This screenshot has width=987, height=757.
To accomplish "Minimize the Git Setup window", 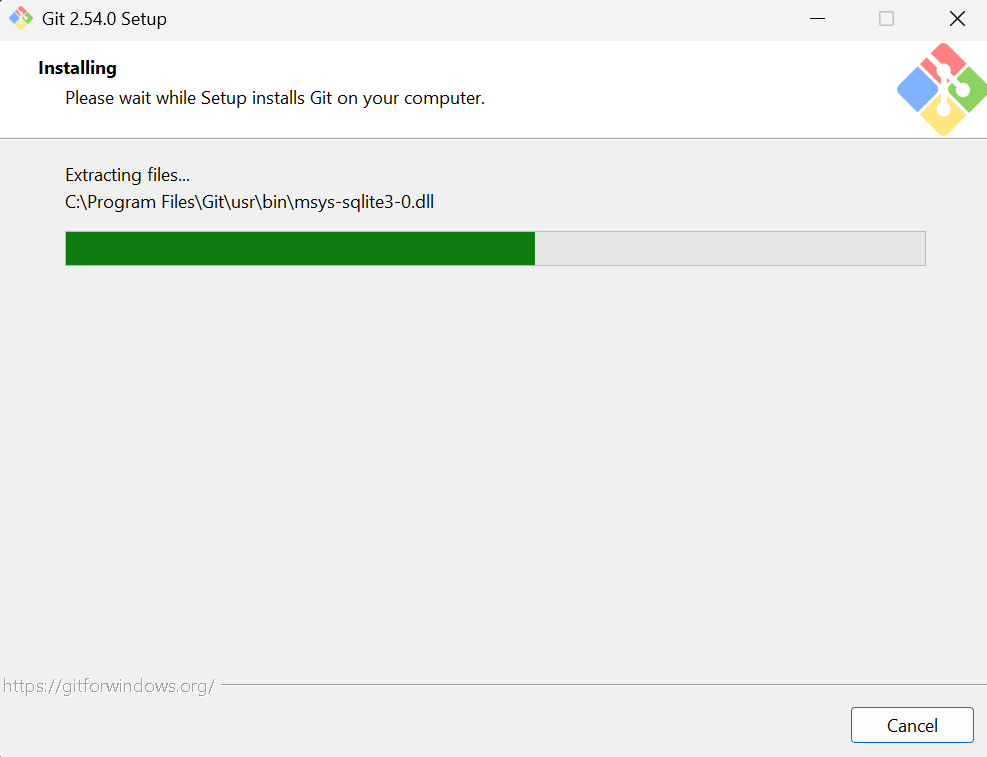I will point(817,19).
